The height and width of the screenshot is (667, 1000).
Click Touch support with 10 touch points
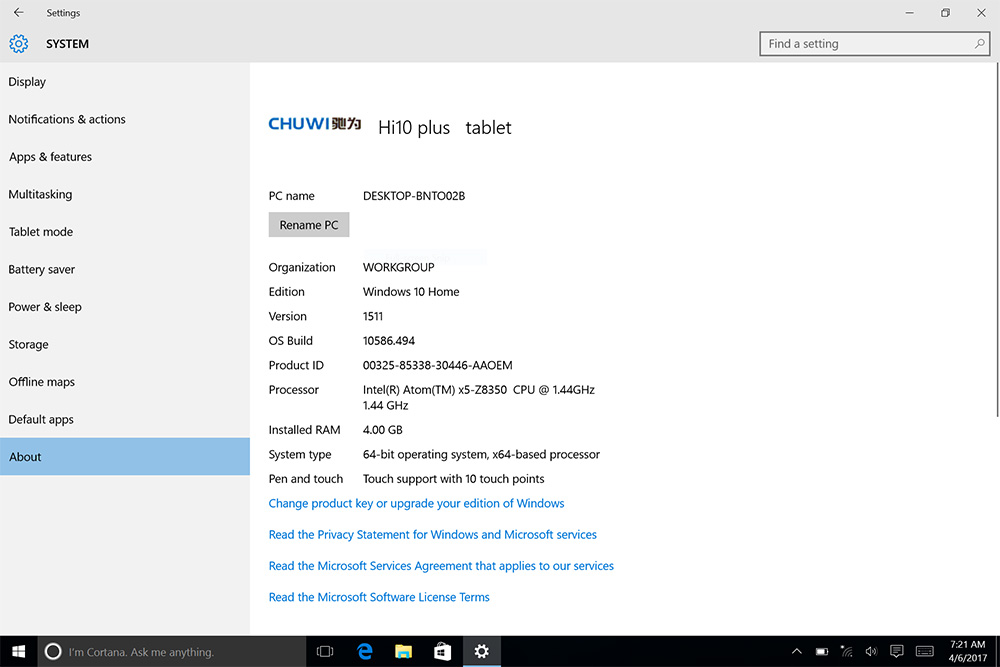click(x=453, y=479)
